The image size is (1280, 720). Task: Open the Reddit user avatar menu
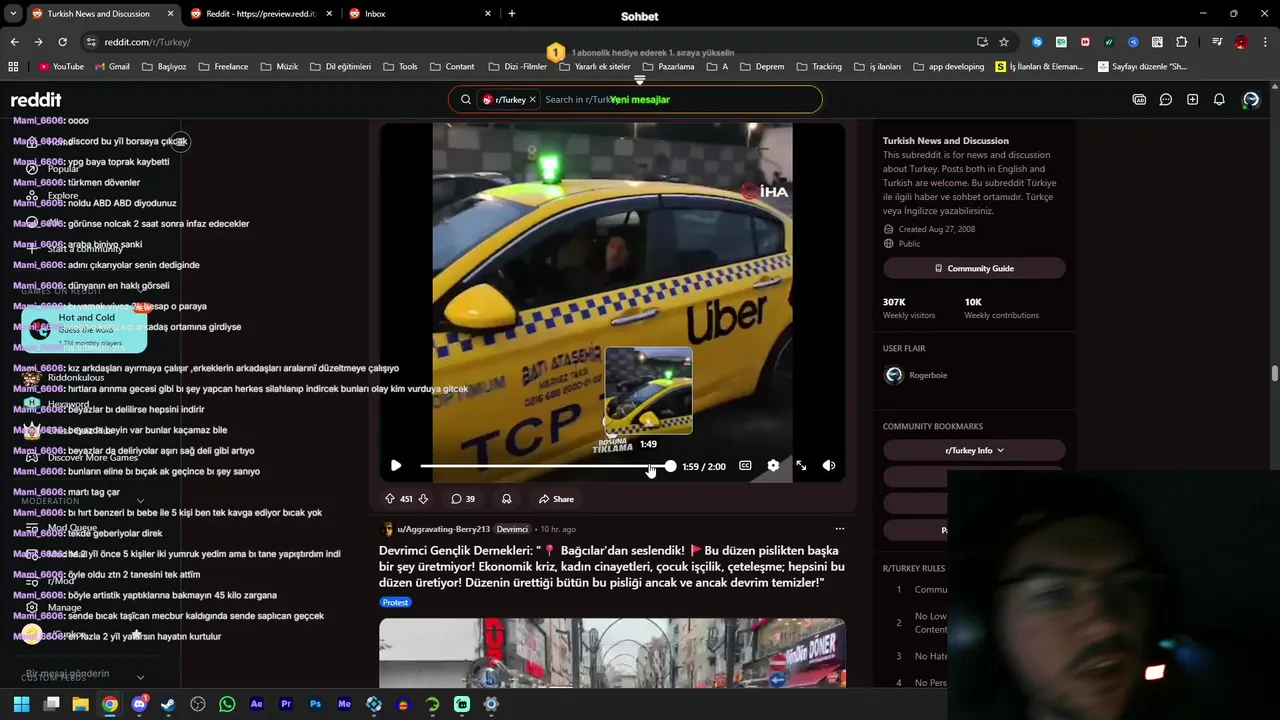[1251, 100]
